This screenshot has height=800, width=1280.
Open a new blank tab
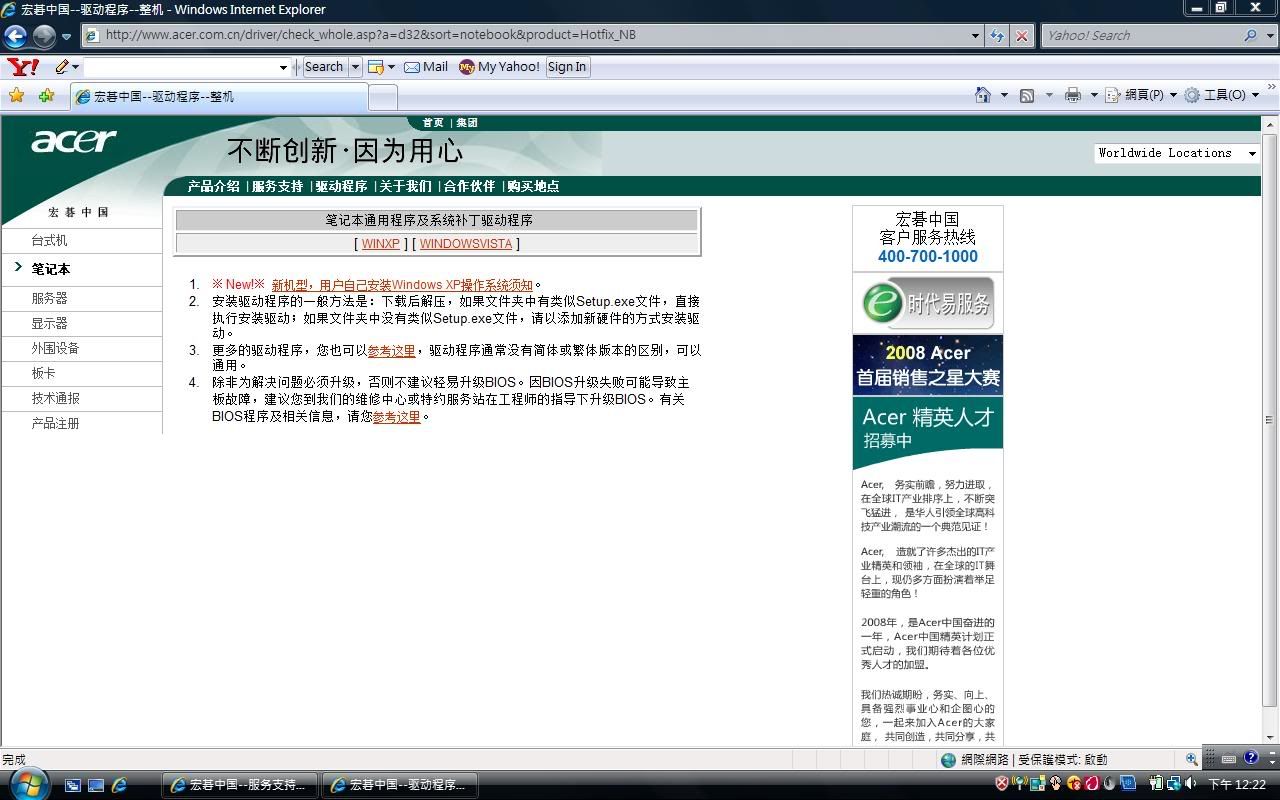point(383,97)
